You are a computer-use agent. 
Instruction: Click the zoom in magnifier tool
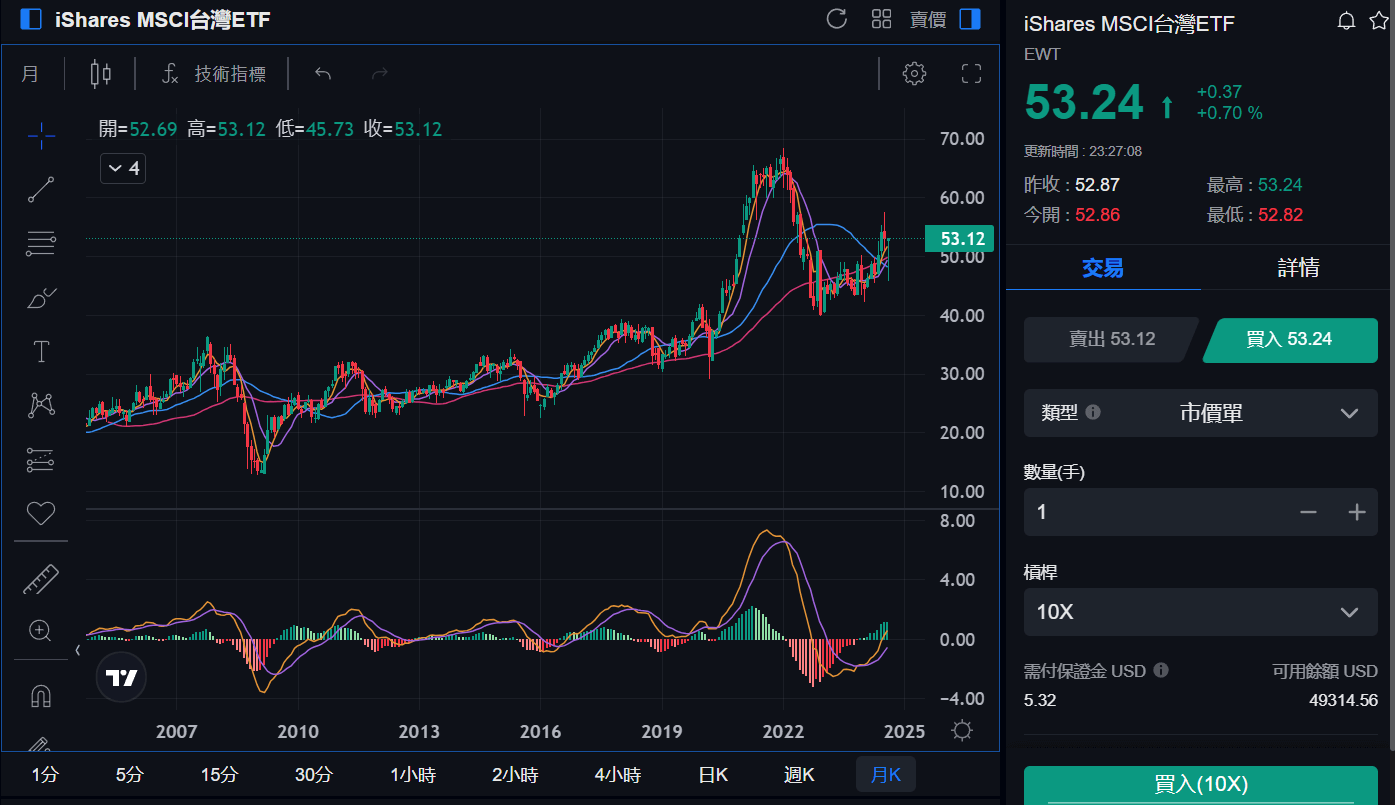coord(40,630)
